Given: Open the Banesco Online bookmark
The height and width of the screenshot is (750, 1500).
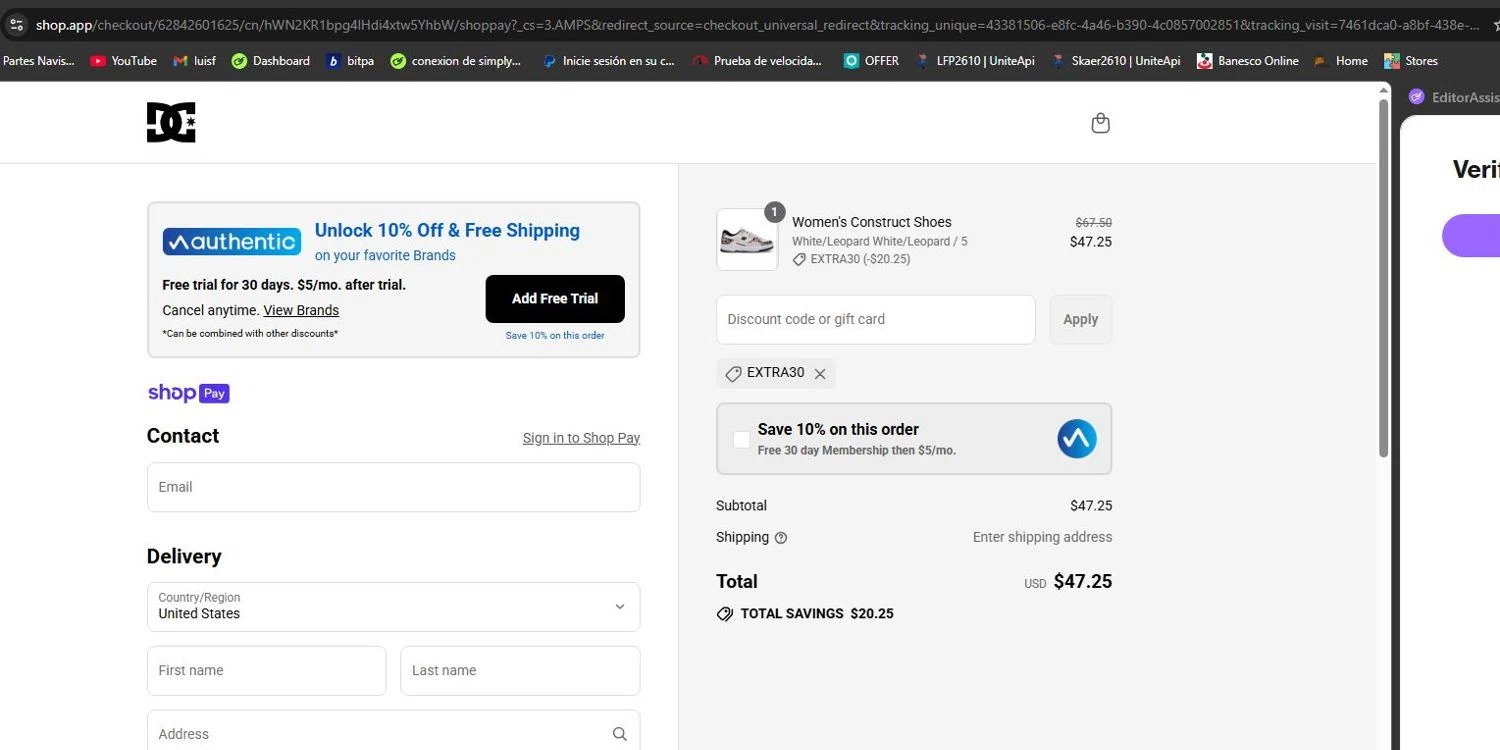Looking at the screenshot, I should [1248, 61].
